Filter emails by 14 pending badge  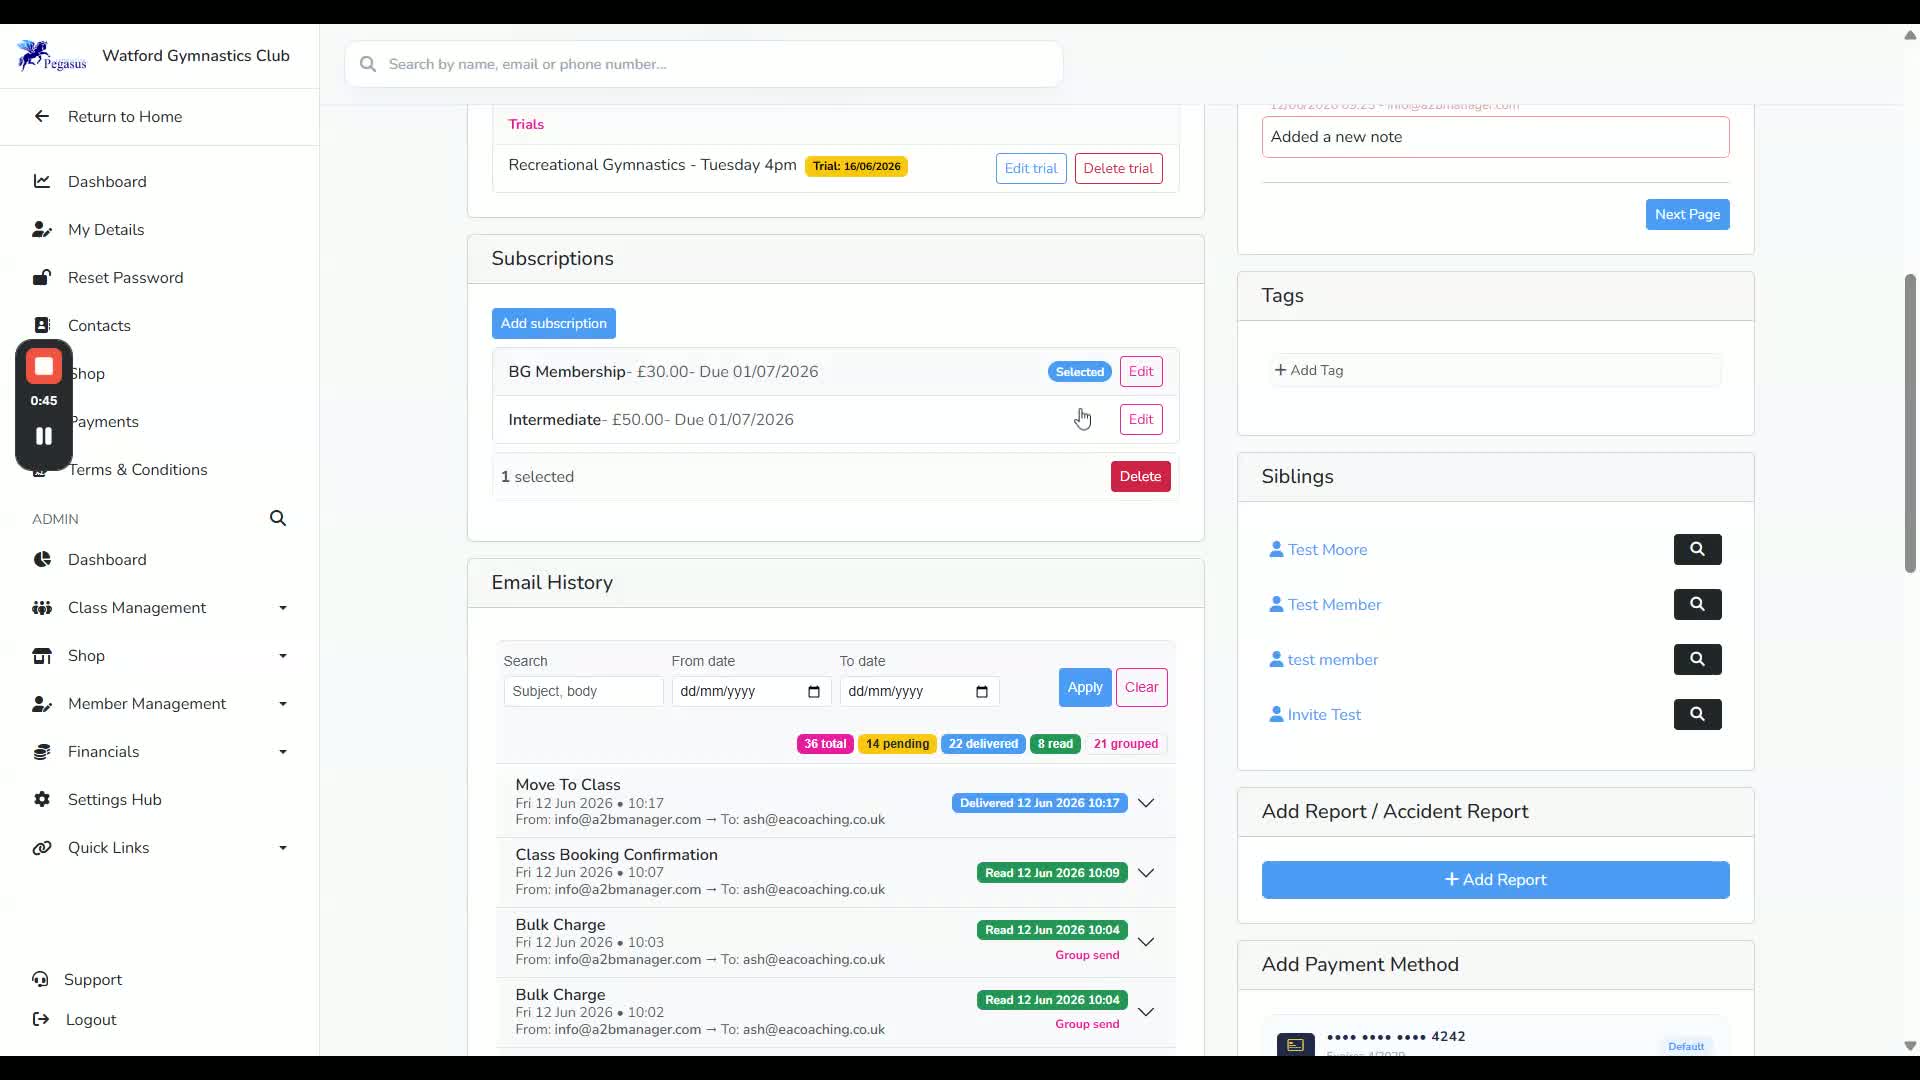pyautogui.click(x=897, y=744)
